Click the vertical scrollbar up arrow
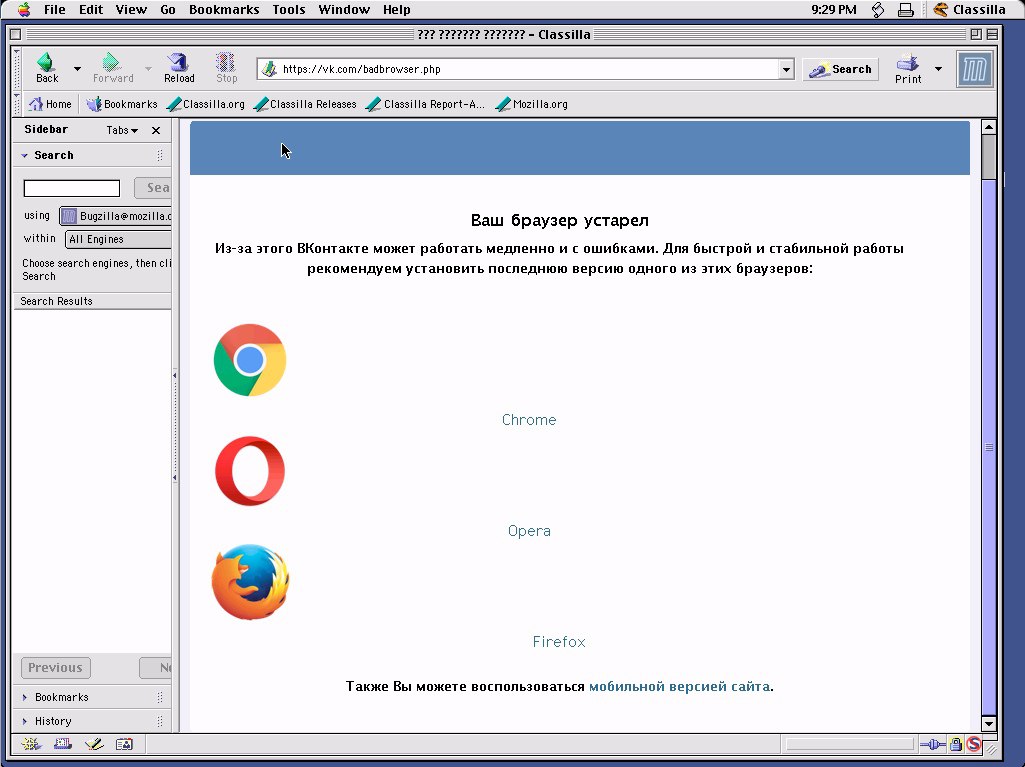Image resolution: width=1025 pixels, height=767 pixels. point(988,127)
